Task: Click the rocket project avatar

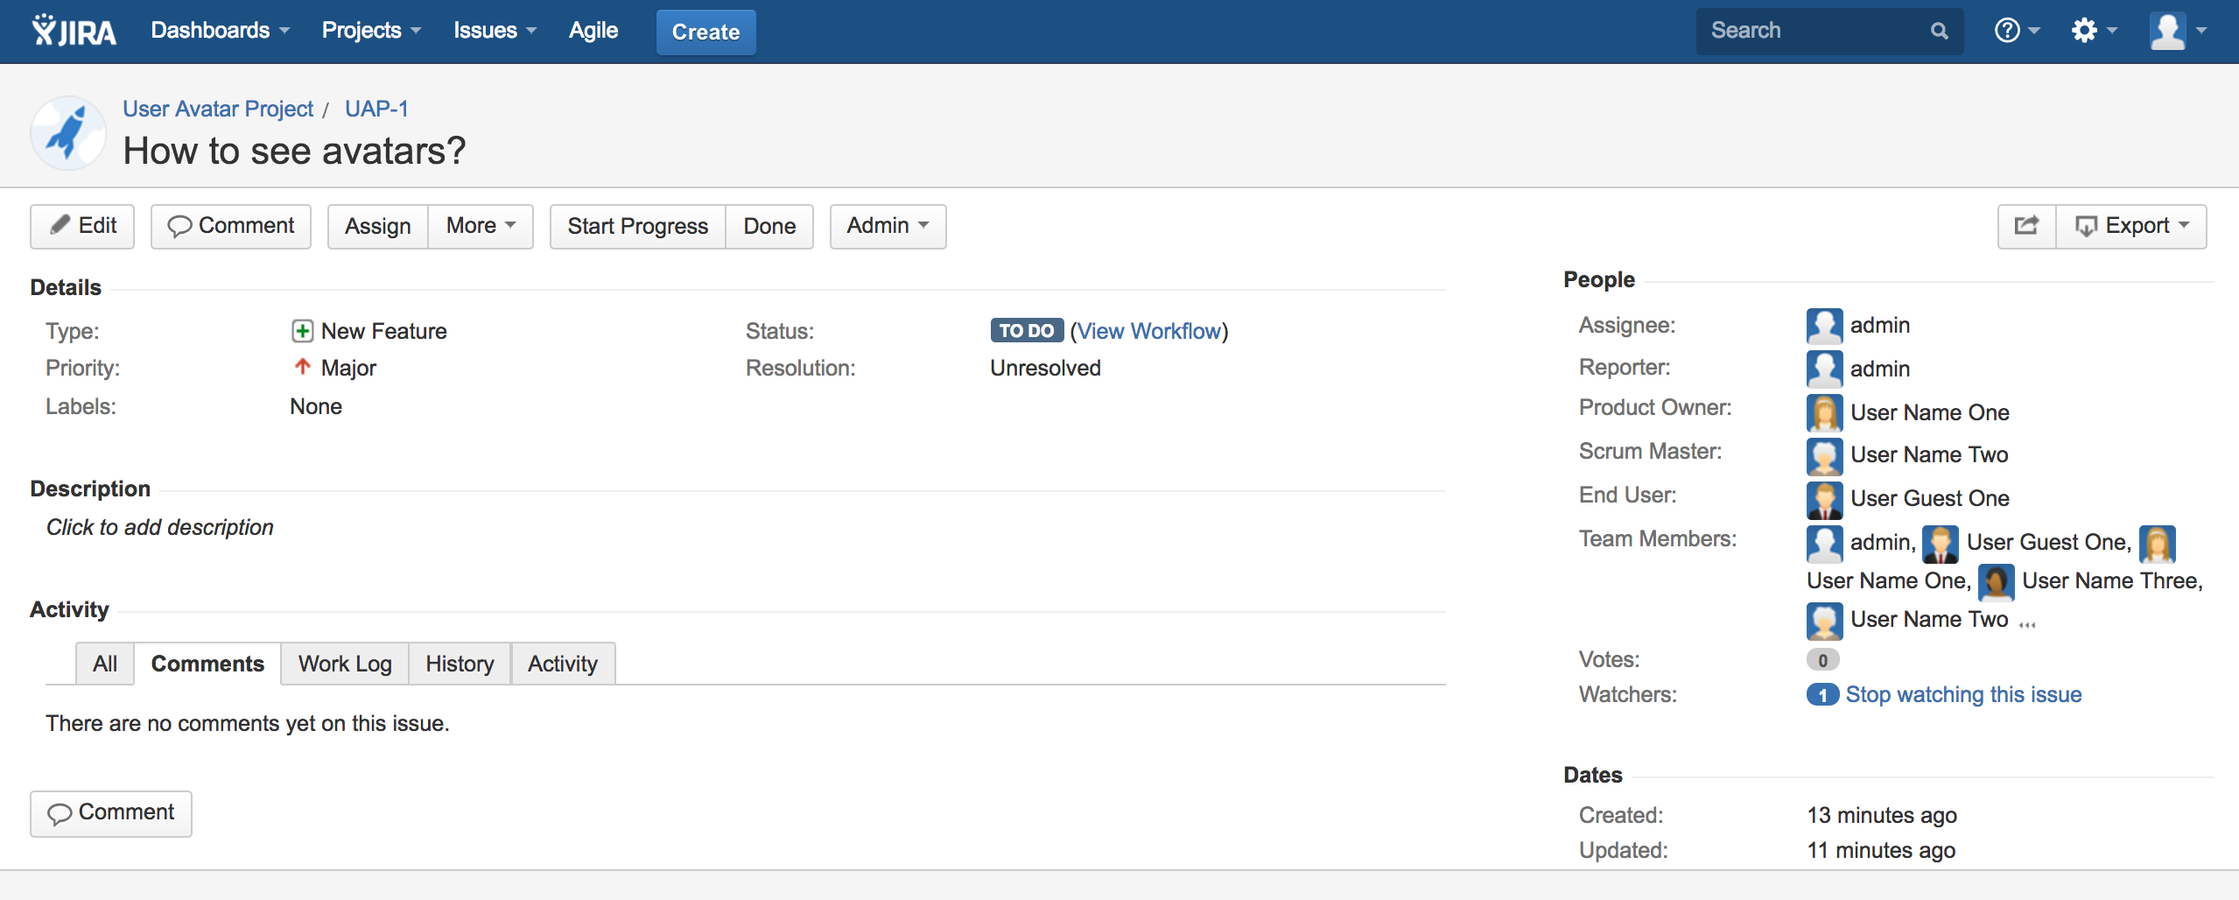Action: [x=67, y=132]
